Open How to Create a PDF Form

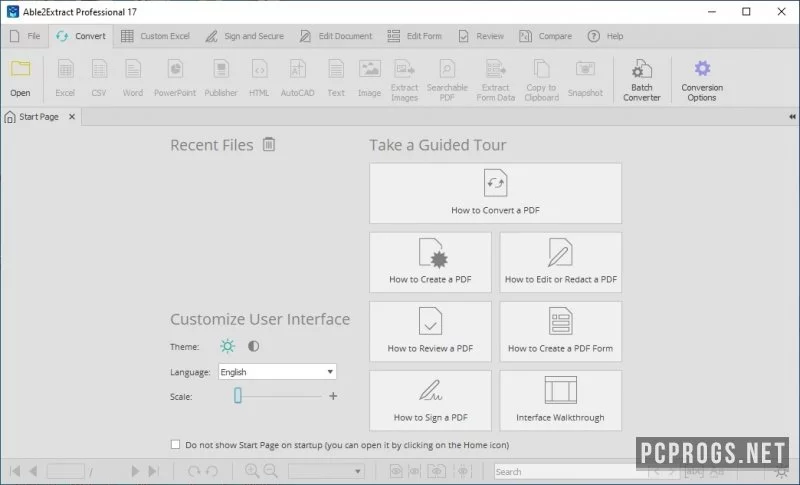click(561, 331)
